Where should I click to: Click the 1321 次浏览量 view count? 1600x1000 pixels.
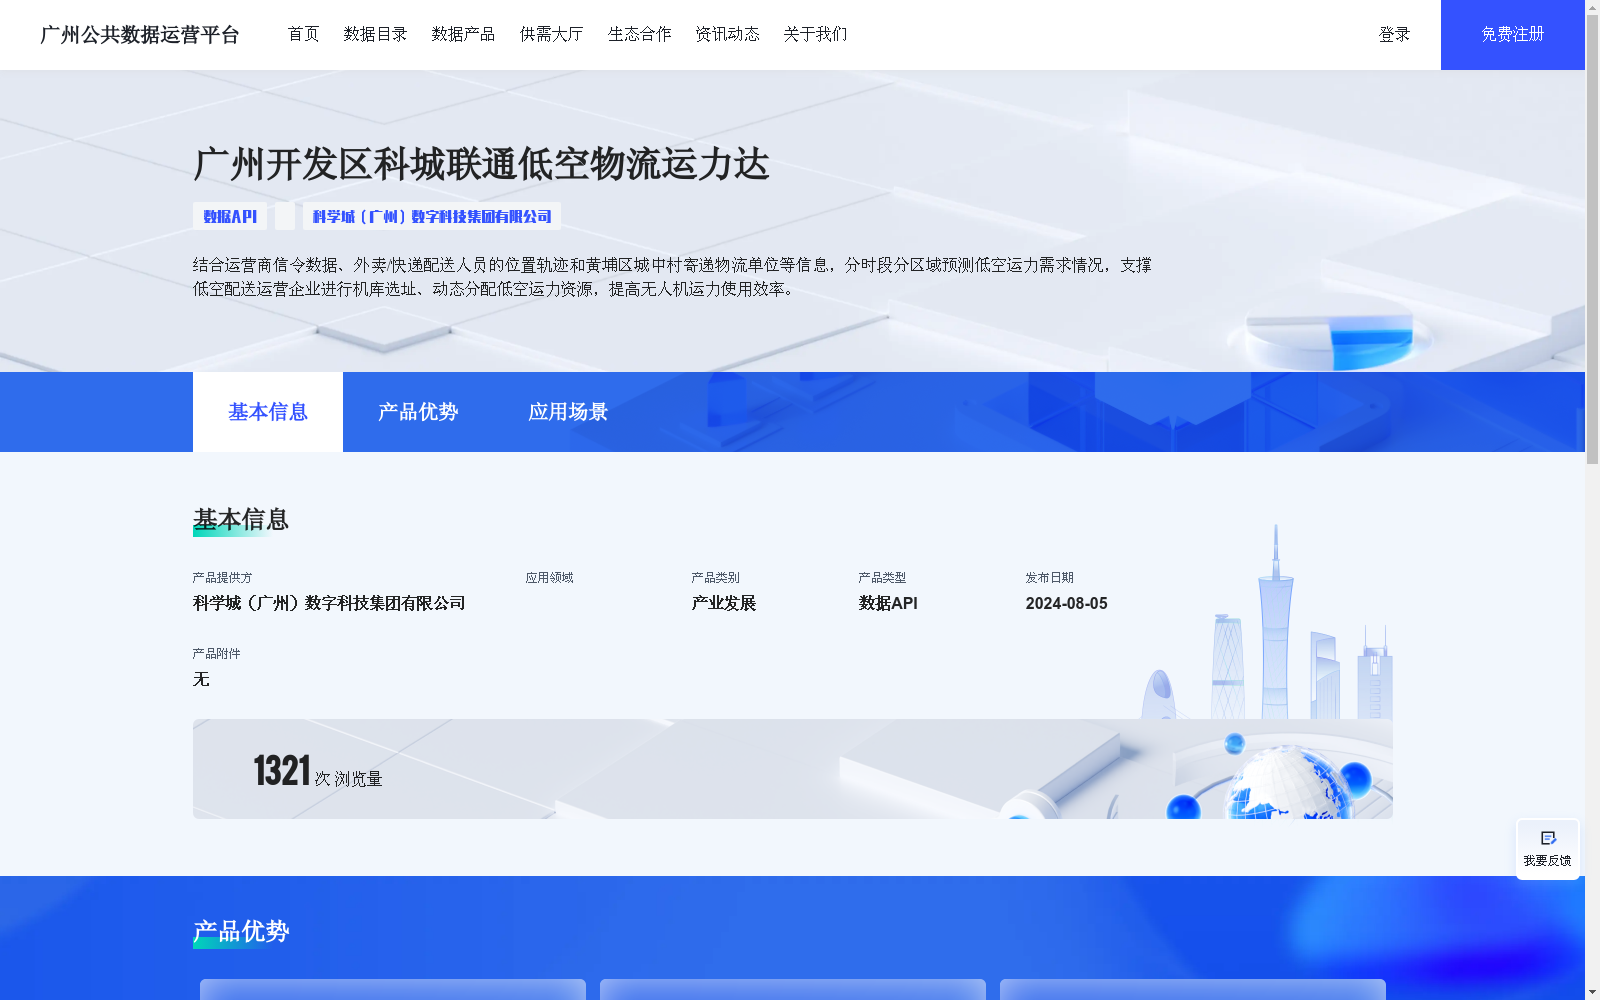tap(318, 771)
